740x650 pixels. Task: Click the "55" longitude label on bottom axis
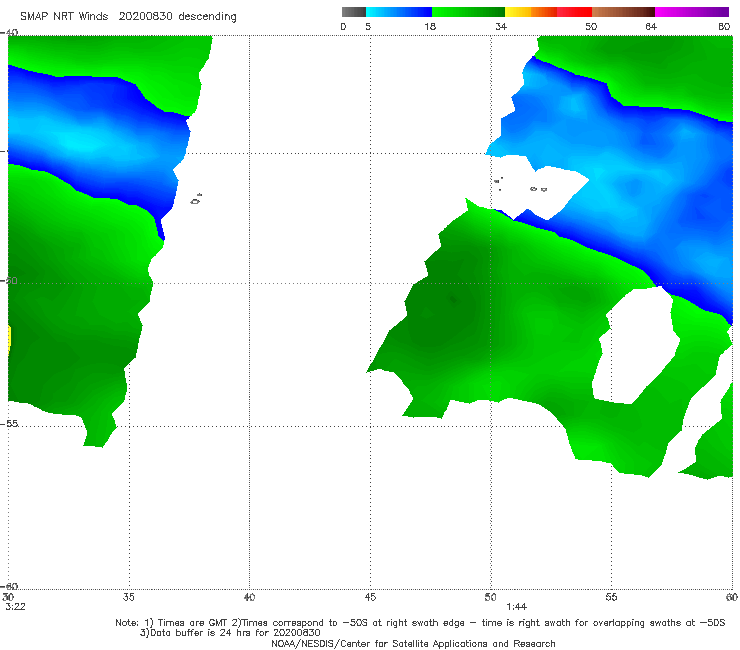[x=611, y=597]
